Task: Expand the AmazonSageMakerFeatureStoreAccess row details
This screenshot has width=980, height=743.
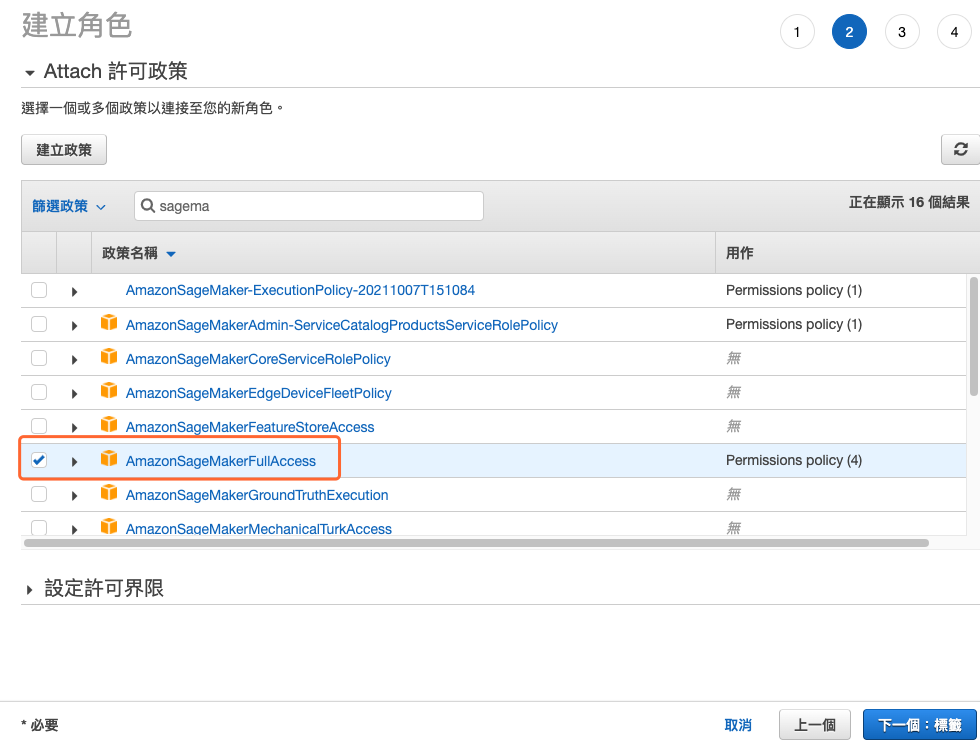Action: point(74,427)
